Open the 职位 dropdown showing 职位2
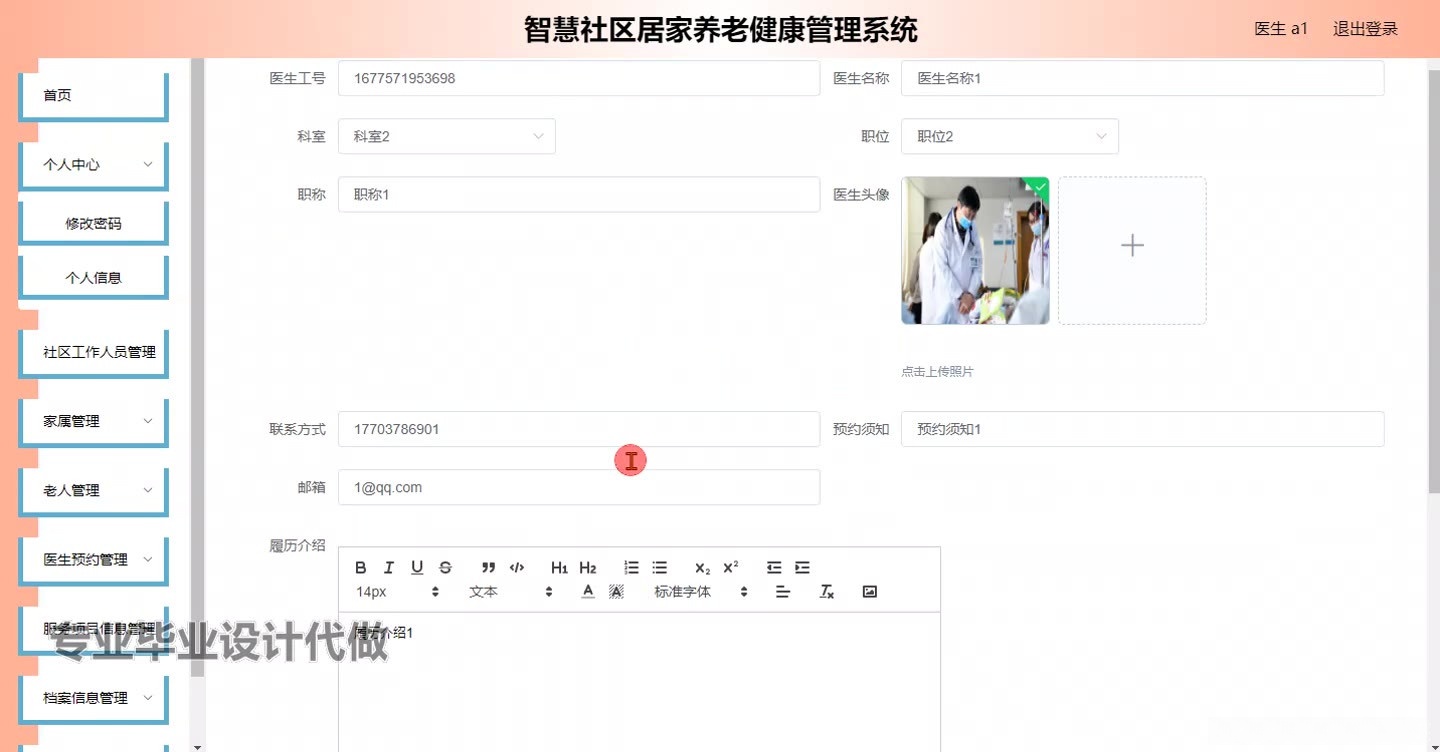 pyautogui.click(x=1010, y=137)
